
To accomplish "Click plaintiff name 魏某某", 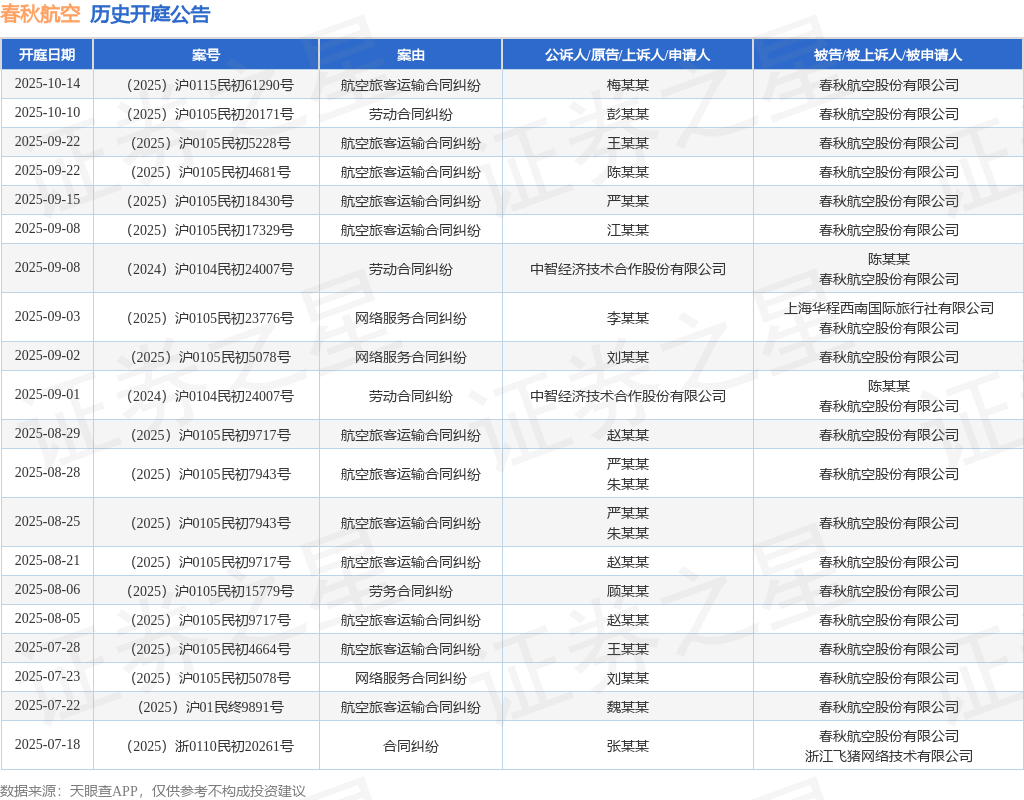I will click(628, 707).
